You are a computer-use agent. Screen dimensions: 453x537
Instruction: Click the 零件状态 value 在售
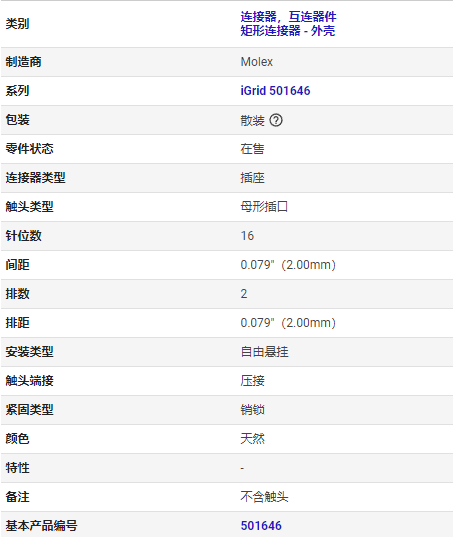point(252,149)
